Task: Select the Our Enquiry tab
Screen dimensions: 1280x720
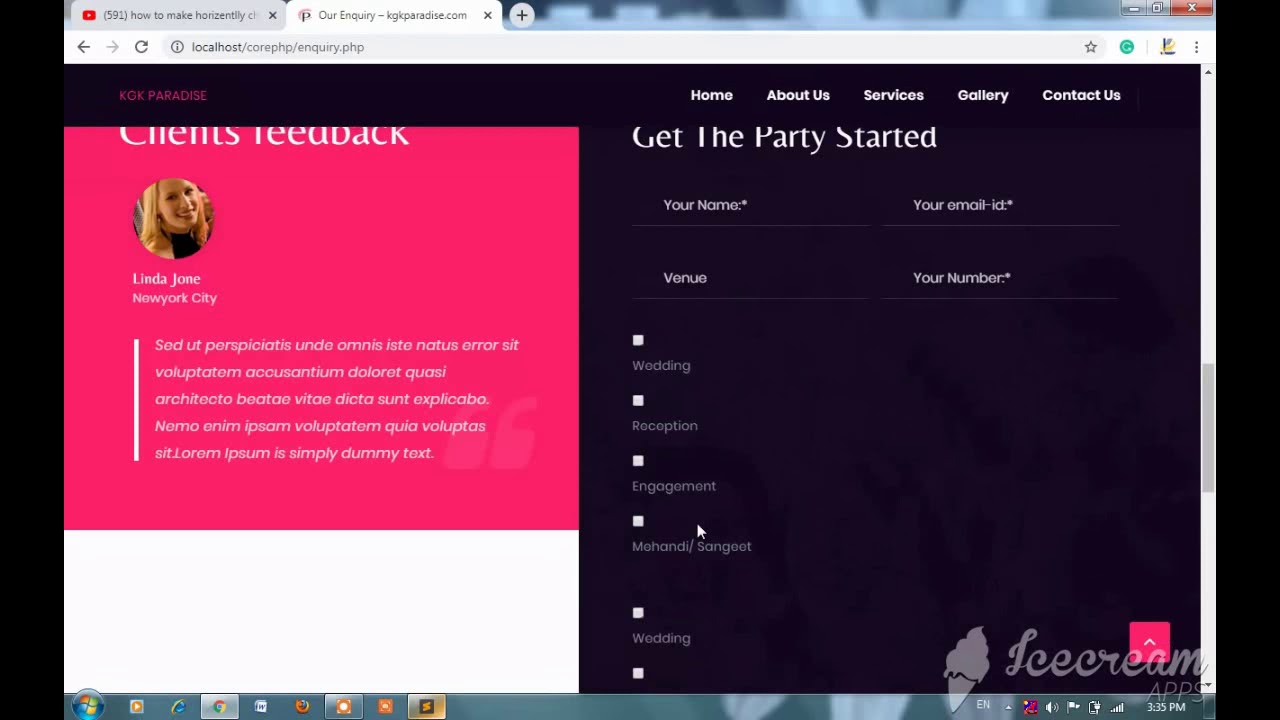Action: coord(392,15)
